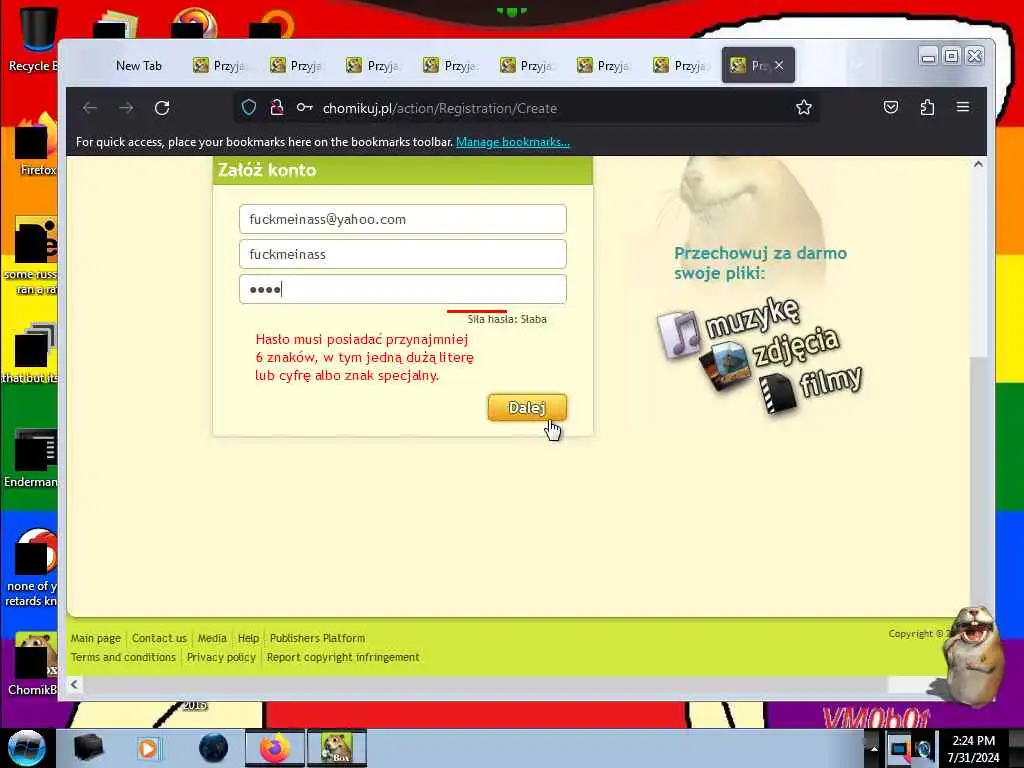Screen dimensions: 1024x768
Task: Open Report copyright infringement link
Action: click(x=343, y=657)
